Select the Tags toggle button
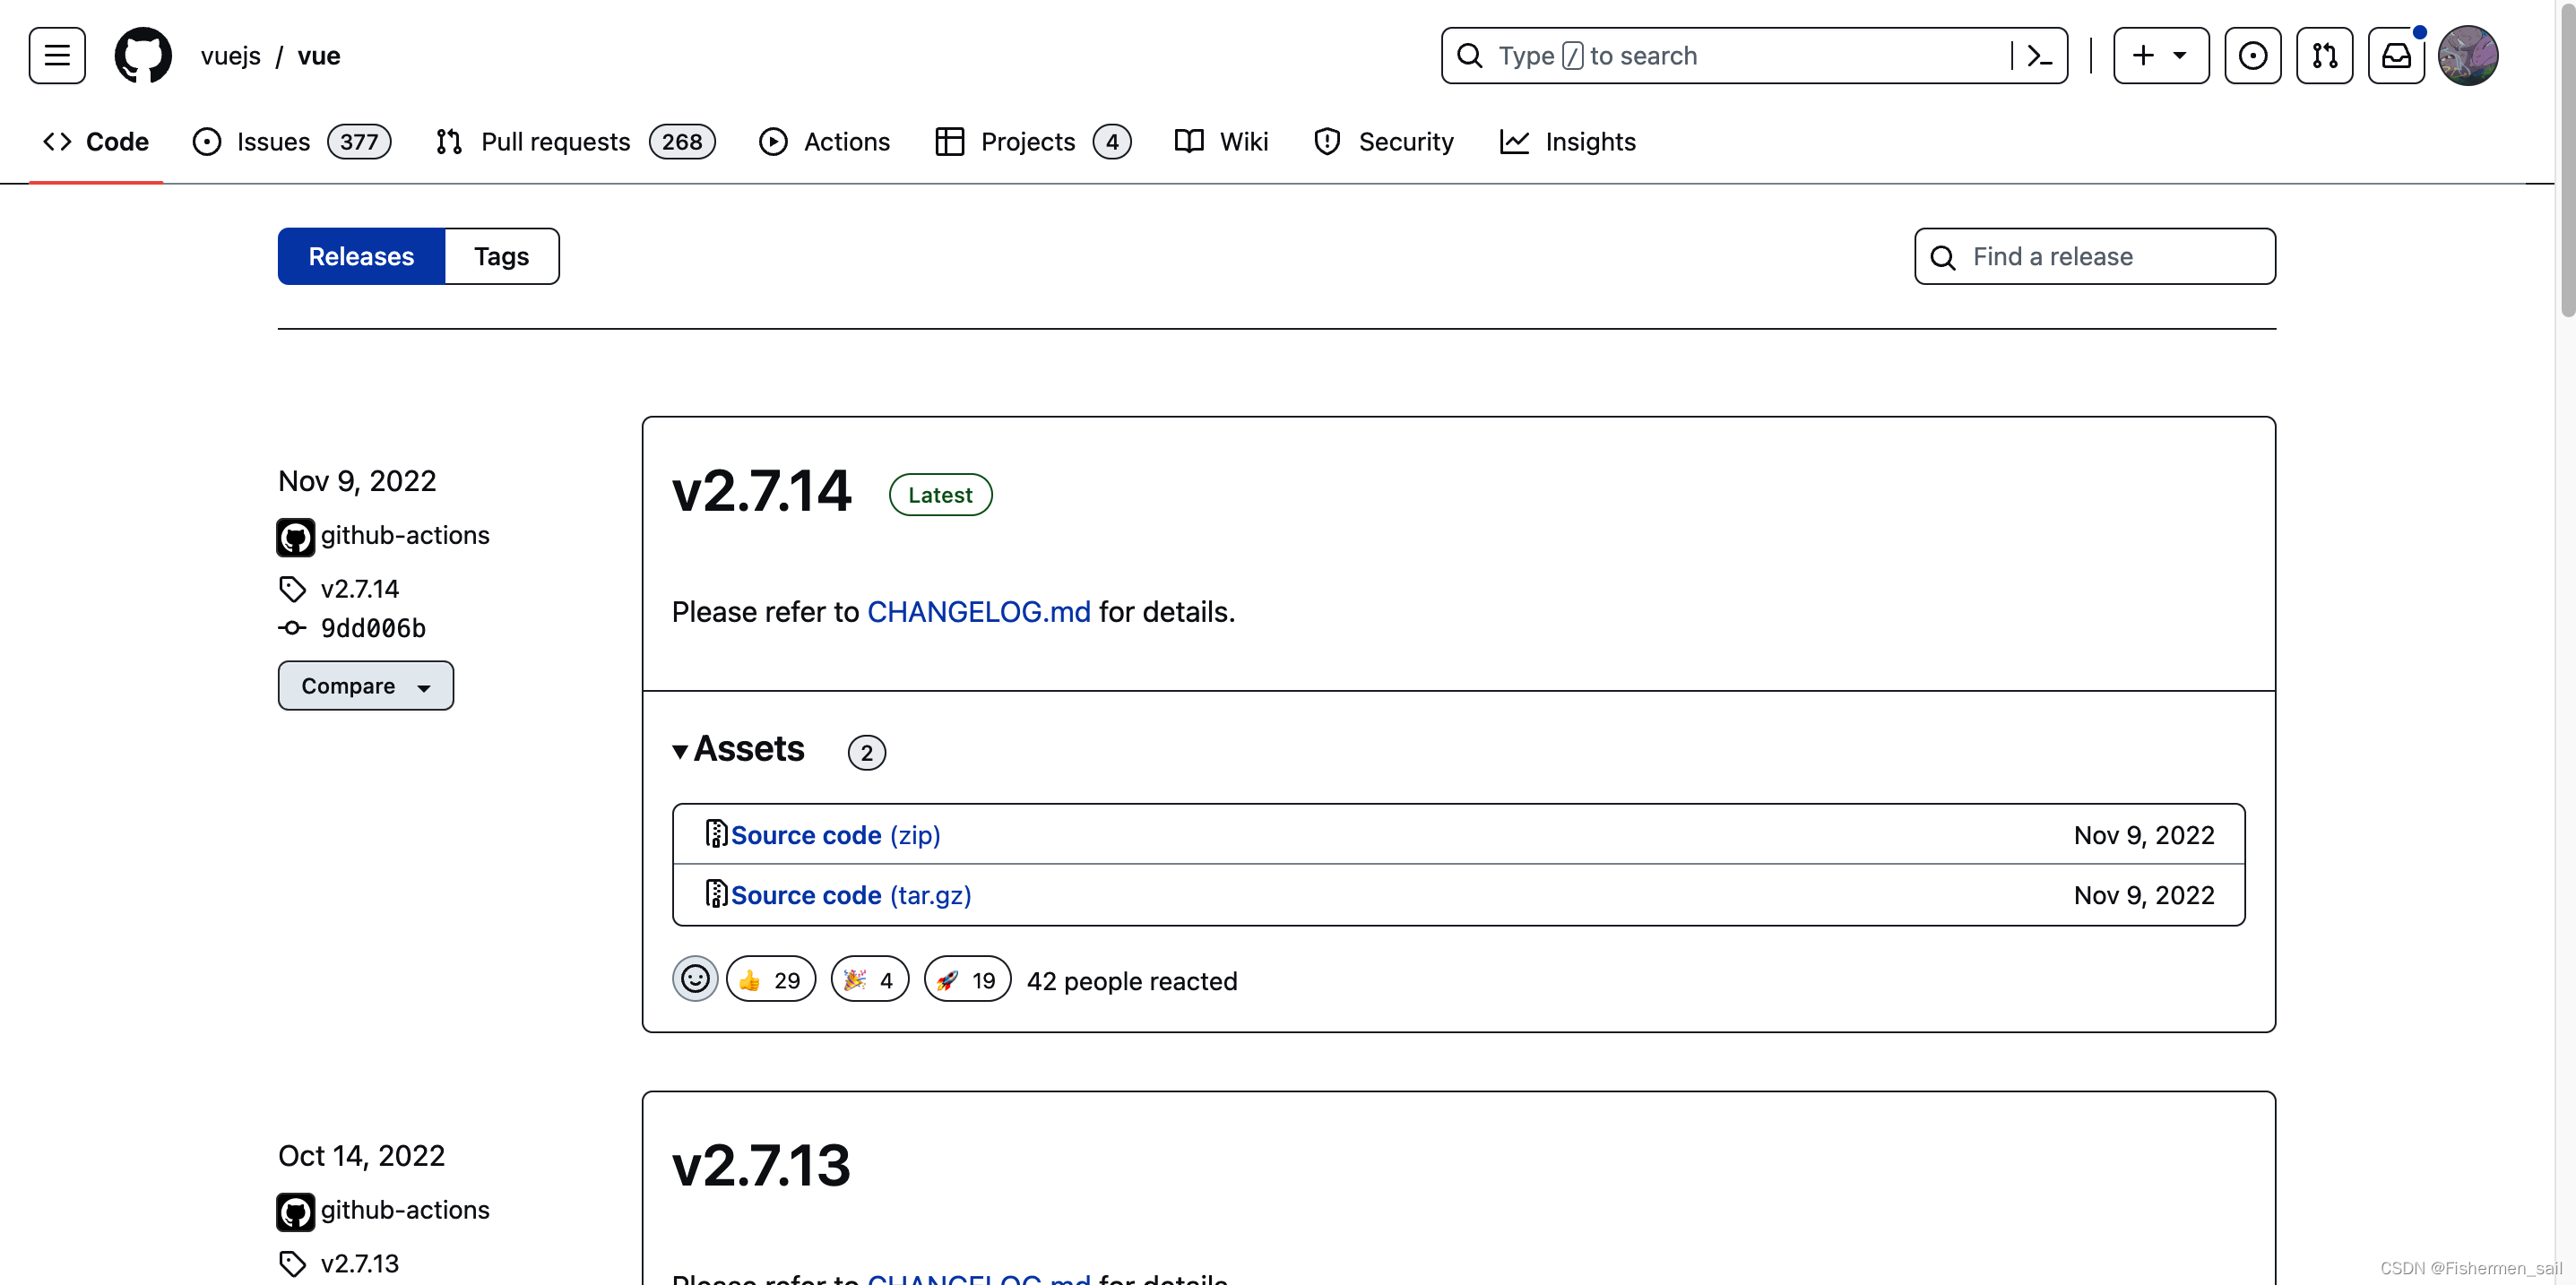 [501, 256]
